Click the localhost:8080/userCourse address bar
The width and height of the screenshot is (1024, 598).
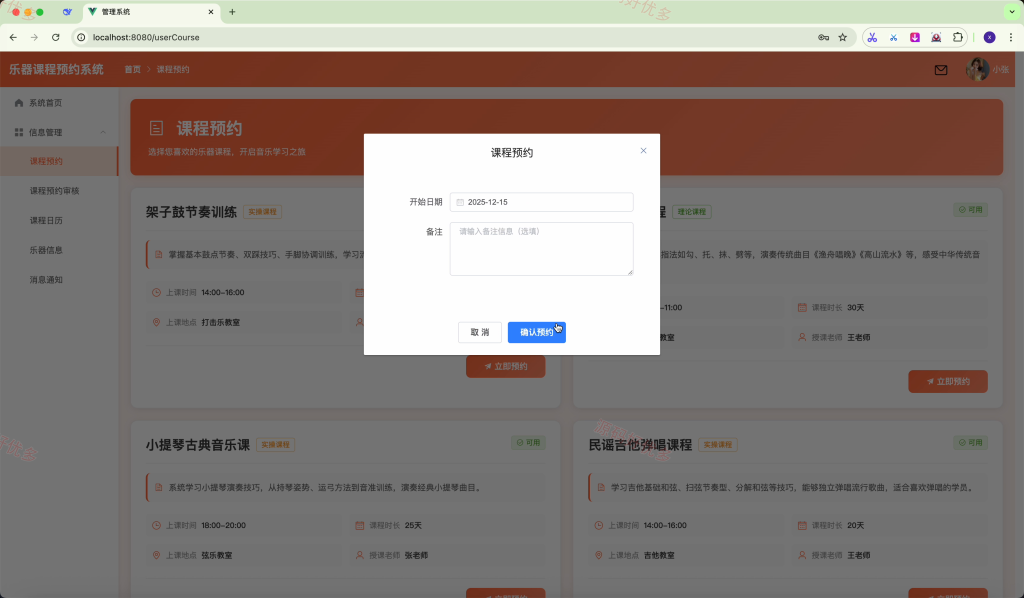click(146, 37)
